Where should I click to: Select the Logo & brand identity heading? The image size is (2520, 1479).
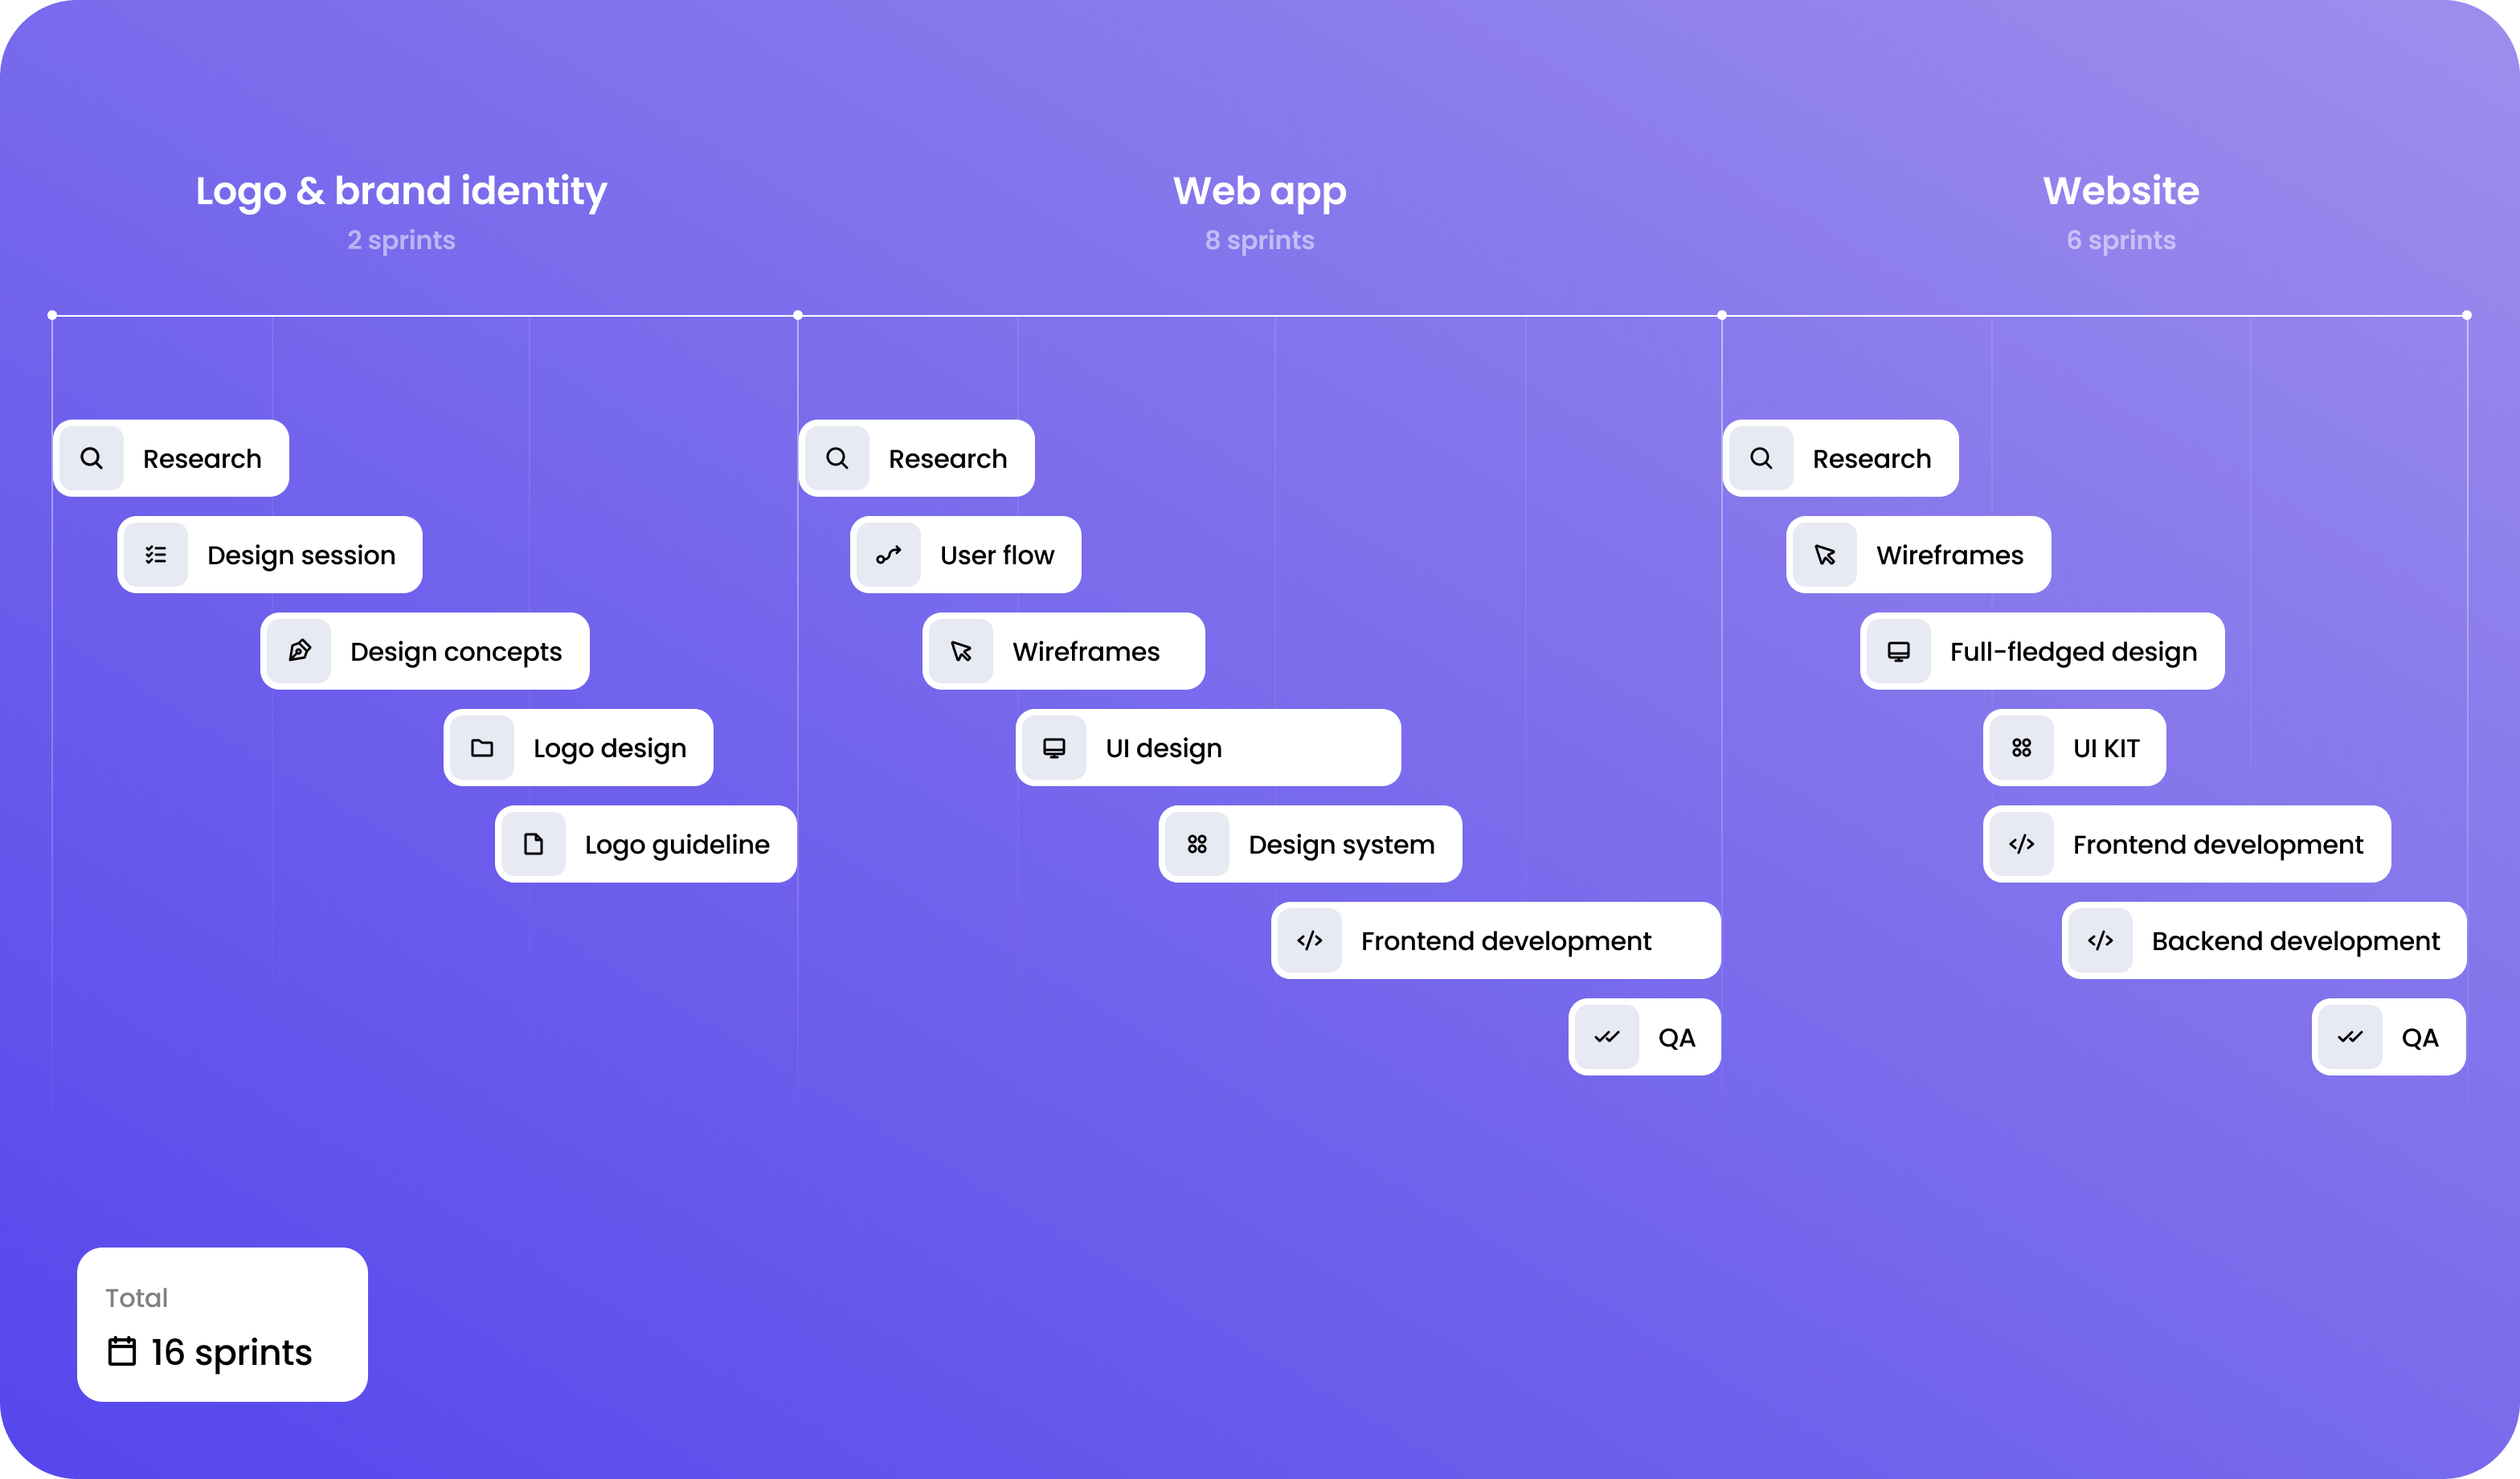click(x=401, y=191)
